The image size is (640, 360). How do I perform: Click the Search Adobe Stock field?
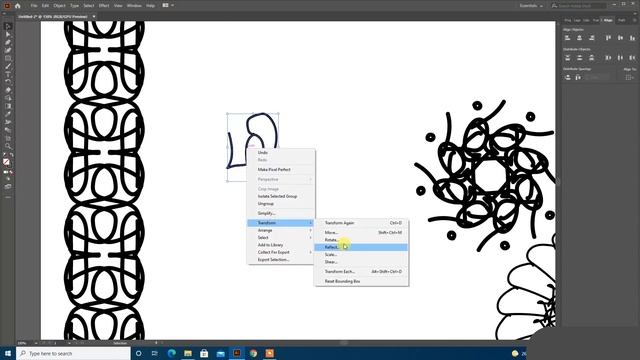[579, 6]
